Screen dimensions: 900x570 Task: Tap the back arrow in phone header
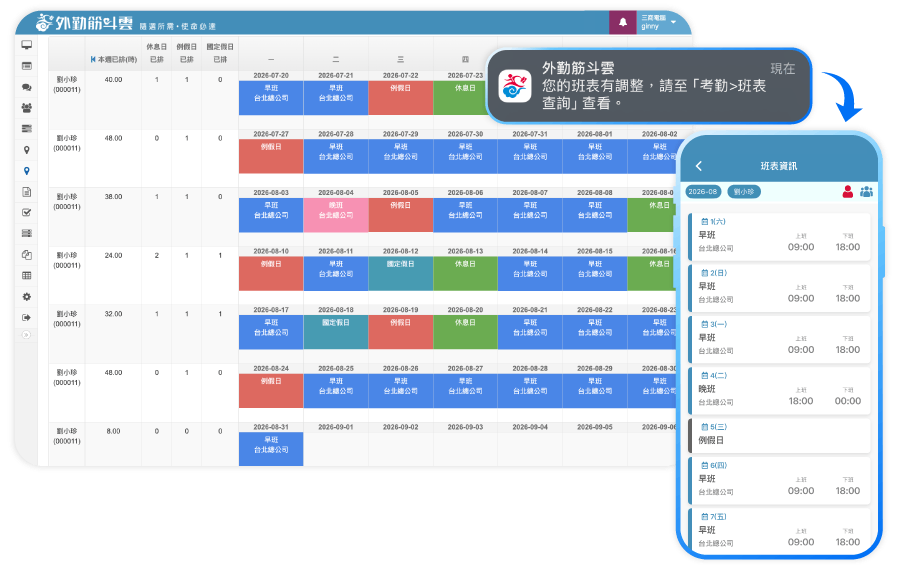(x=699, y=166)
